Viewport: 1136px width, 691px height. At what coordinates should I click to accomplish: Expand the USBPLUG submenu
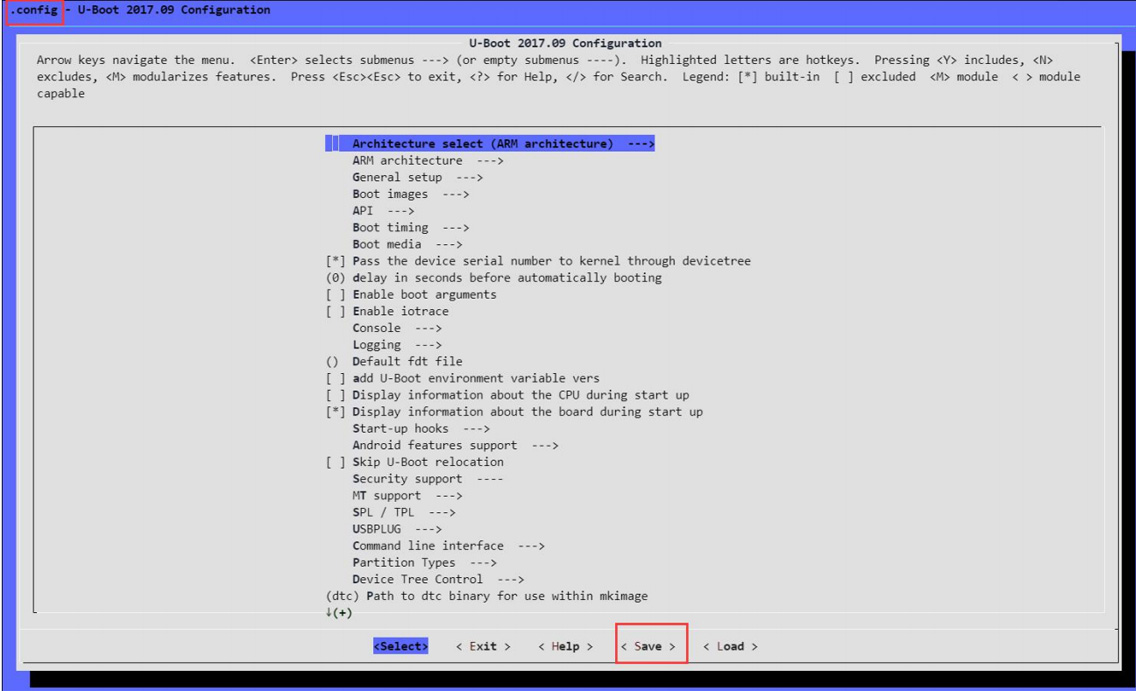click(397, 529)
